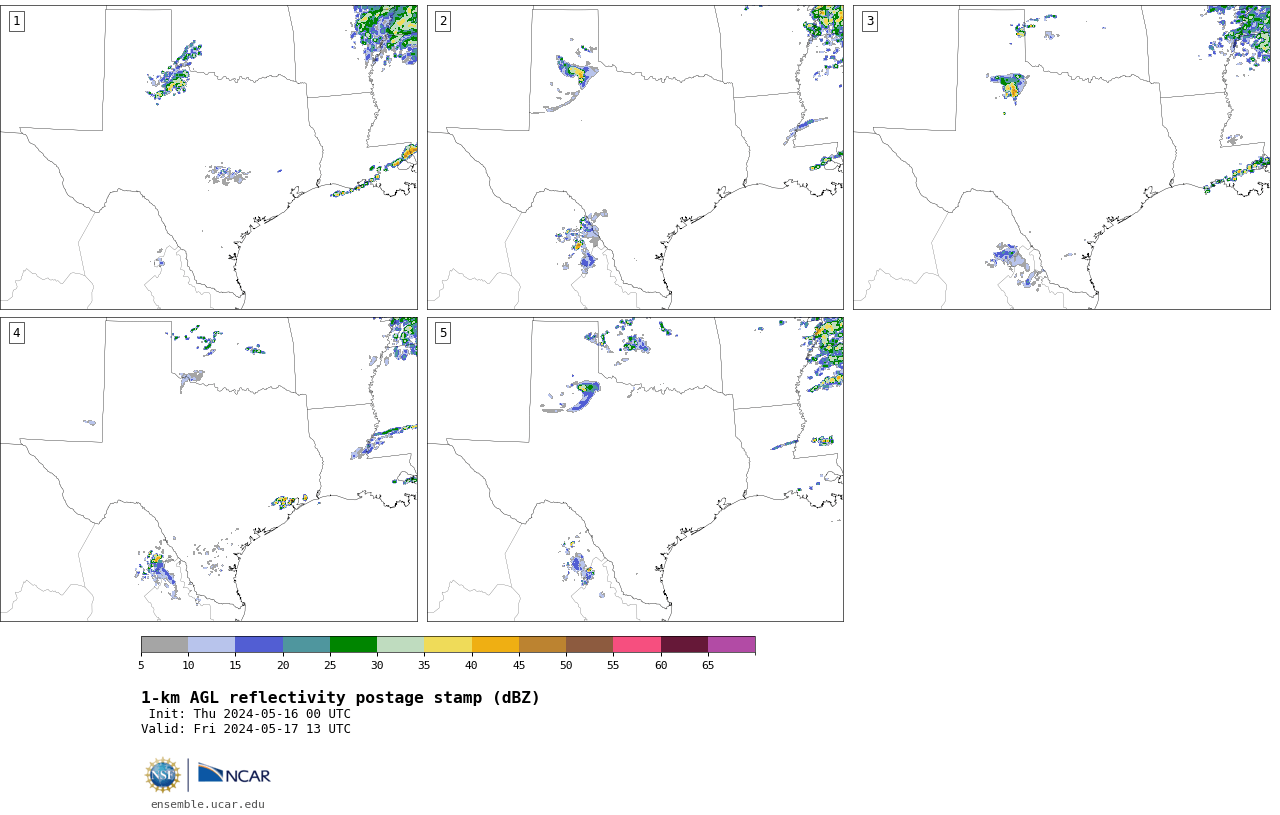This screenshot has width=1280, height=815.
Task: Click the colorbar tick label 45
Action: (x=519, y=665)
